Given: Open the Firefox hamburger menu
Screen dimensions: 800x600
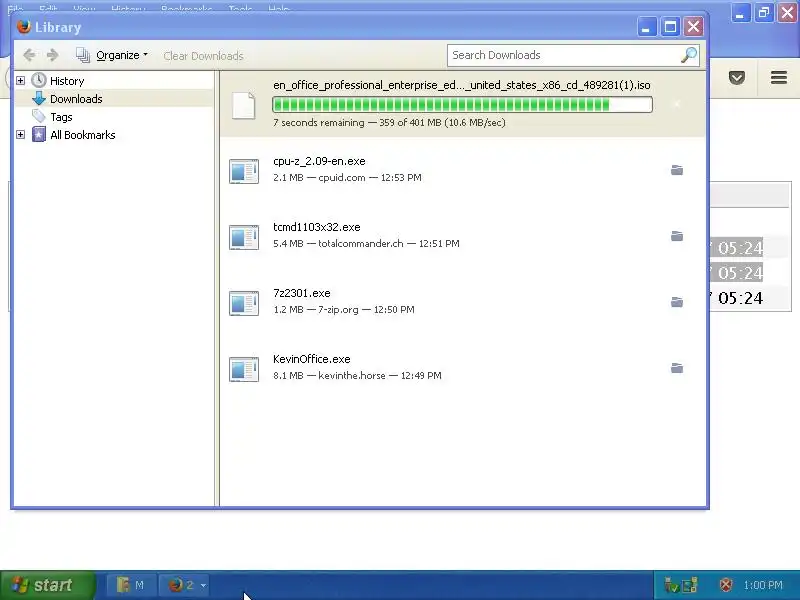Looking at the screenshot, I should click(x=779, y=78).
